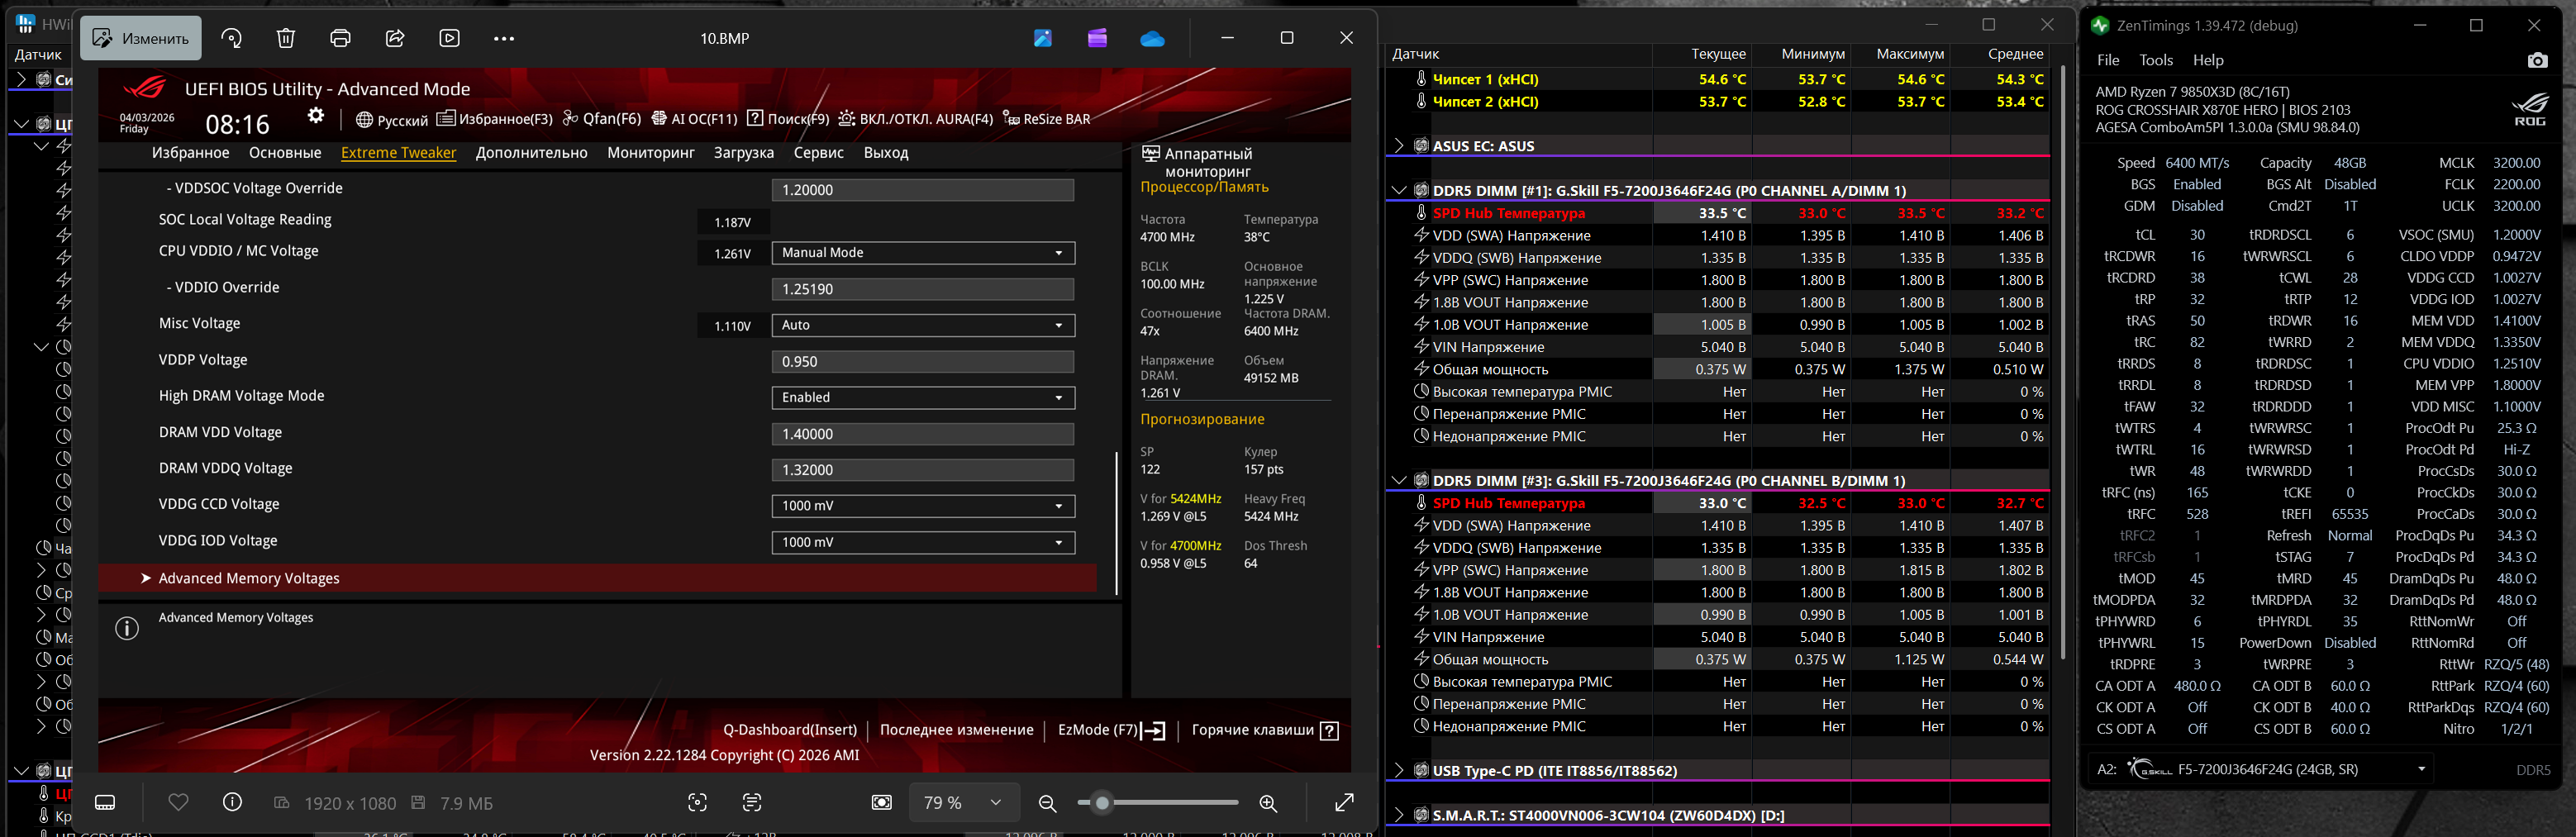The height and width of the screenshot is (837, 2576).
Task: Click the globe Русский language item in the BIOS
Action: (x=392, y=120)
